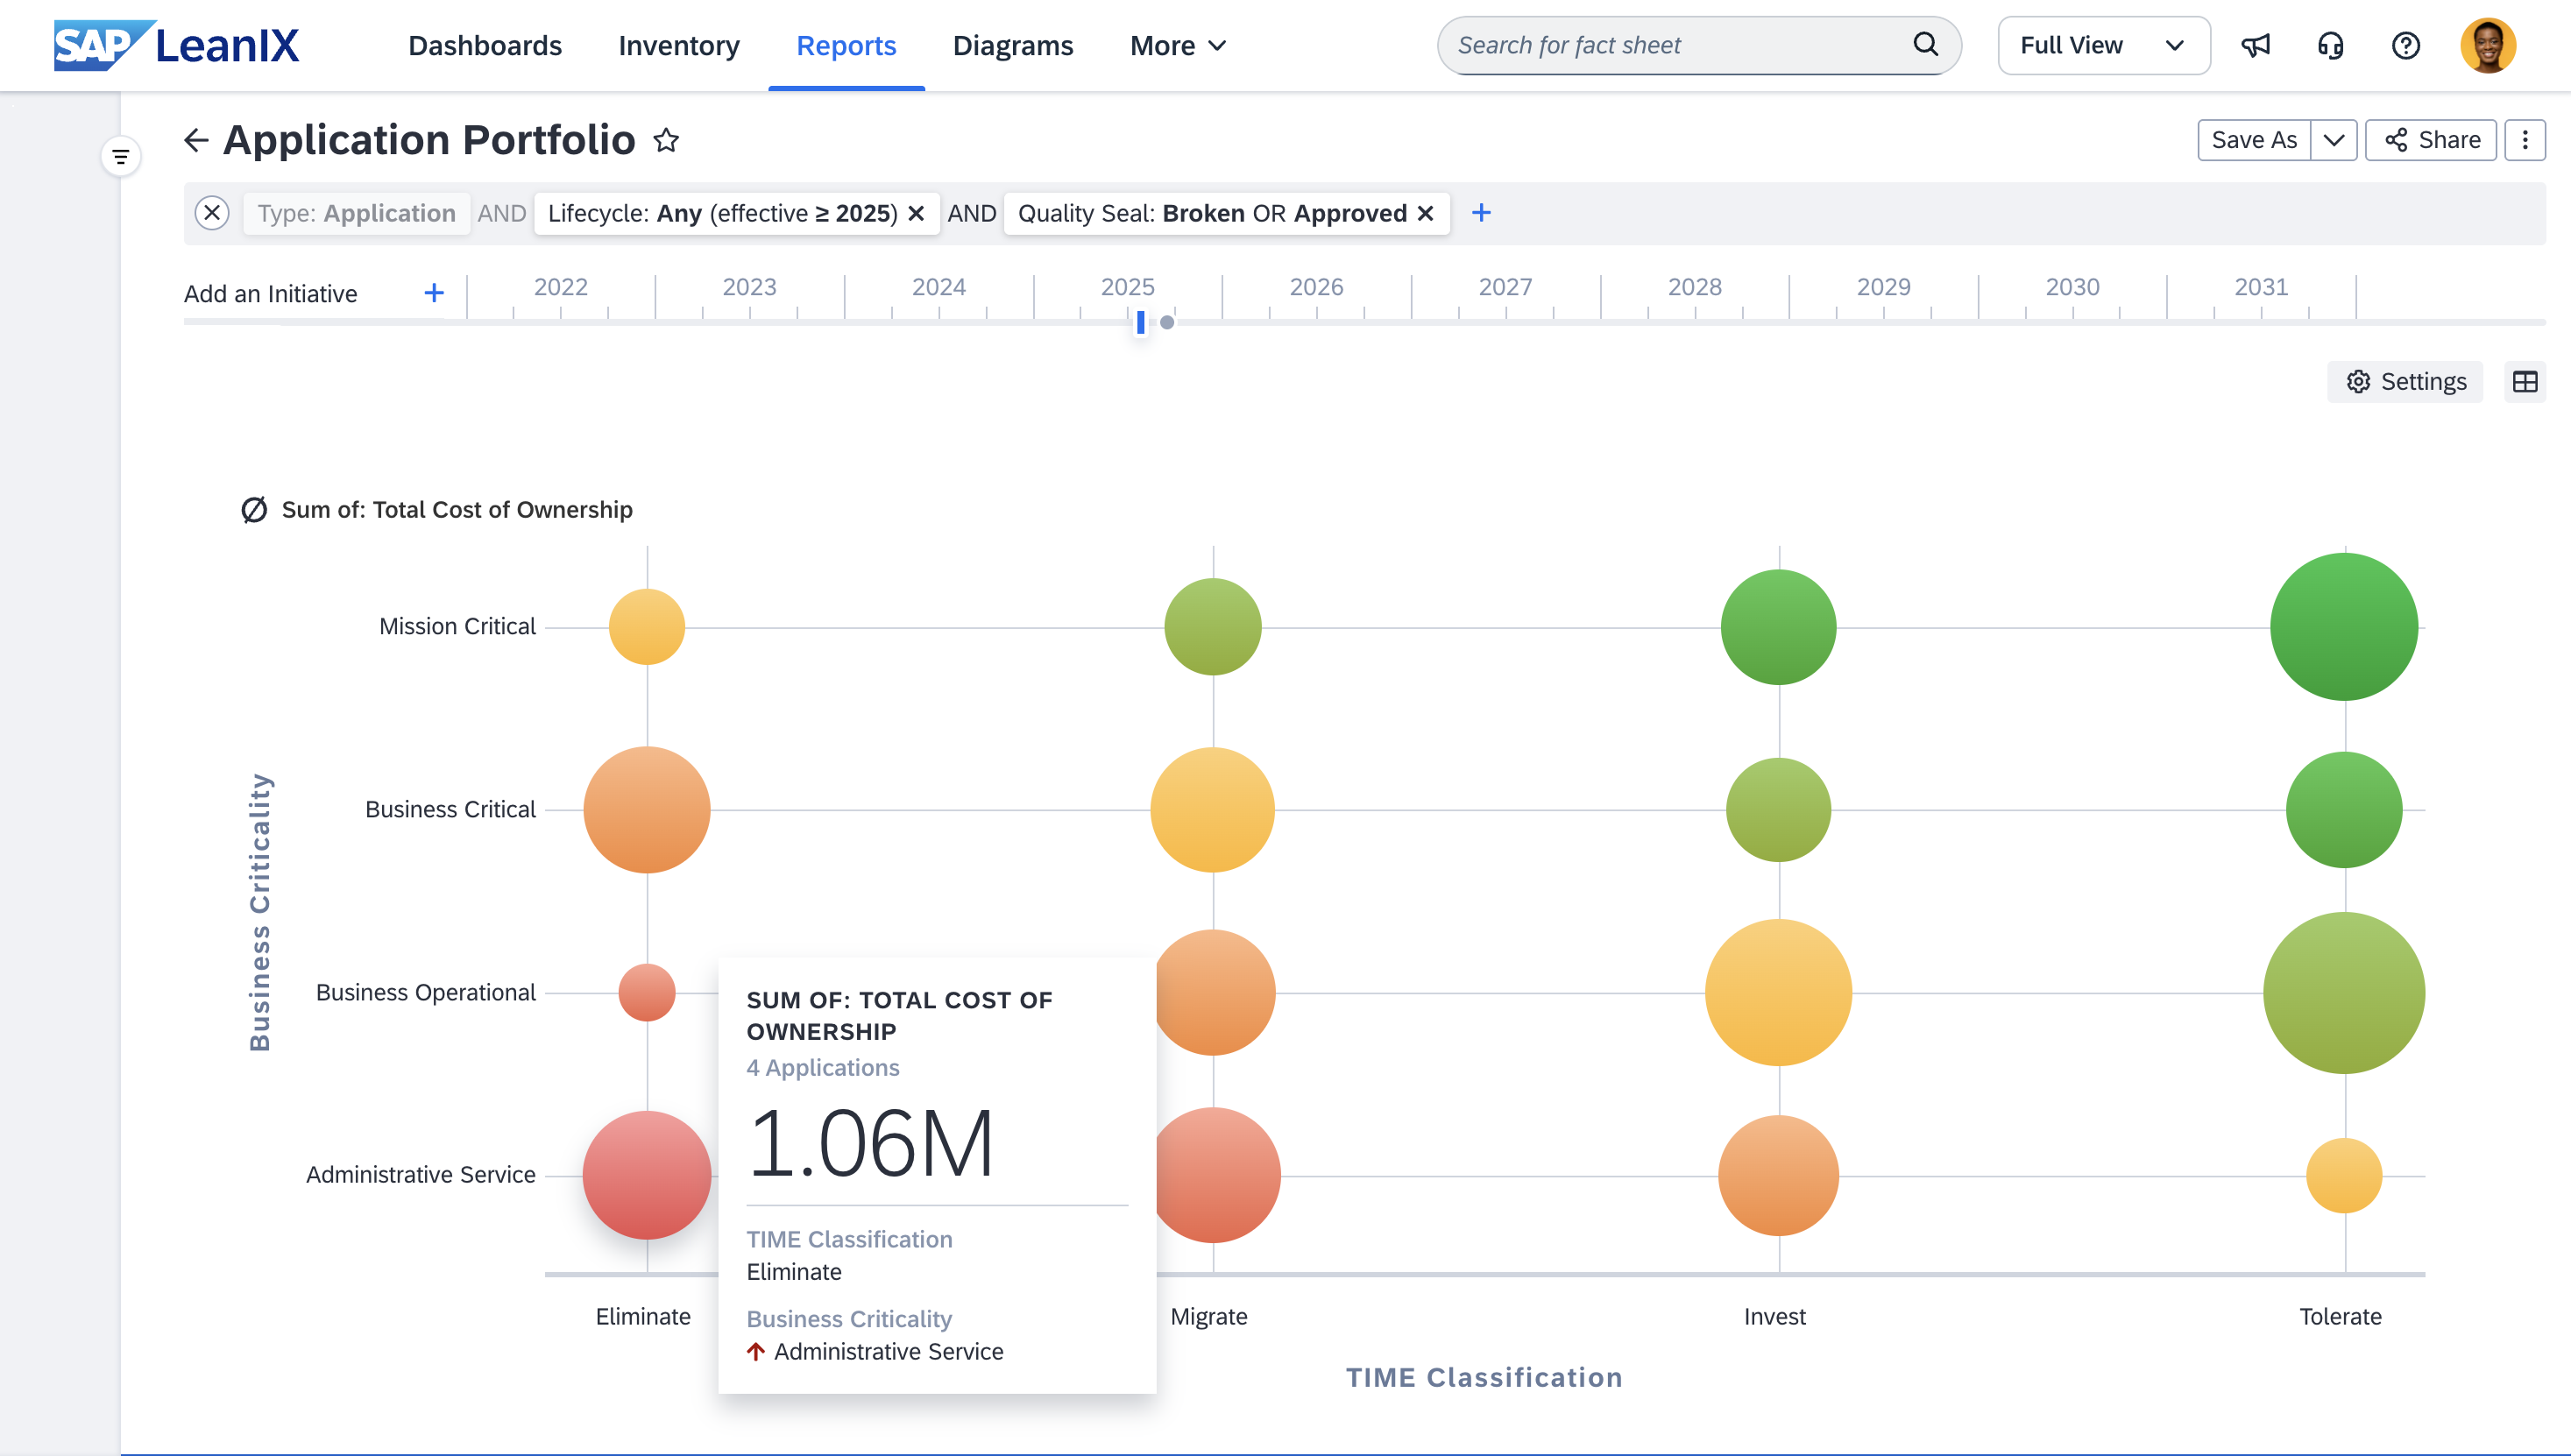Click the blue timeline slider handle
This screenshot has width=2571, height=1456.
coord(1140,322)
